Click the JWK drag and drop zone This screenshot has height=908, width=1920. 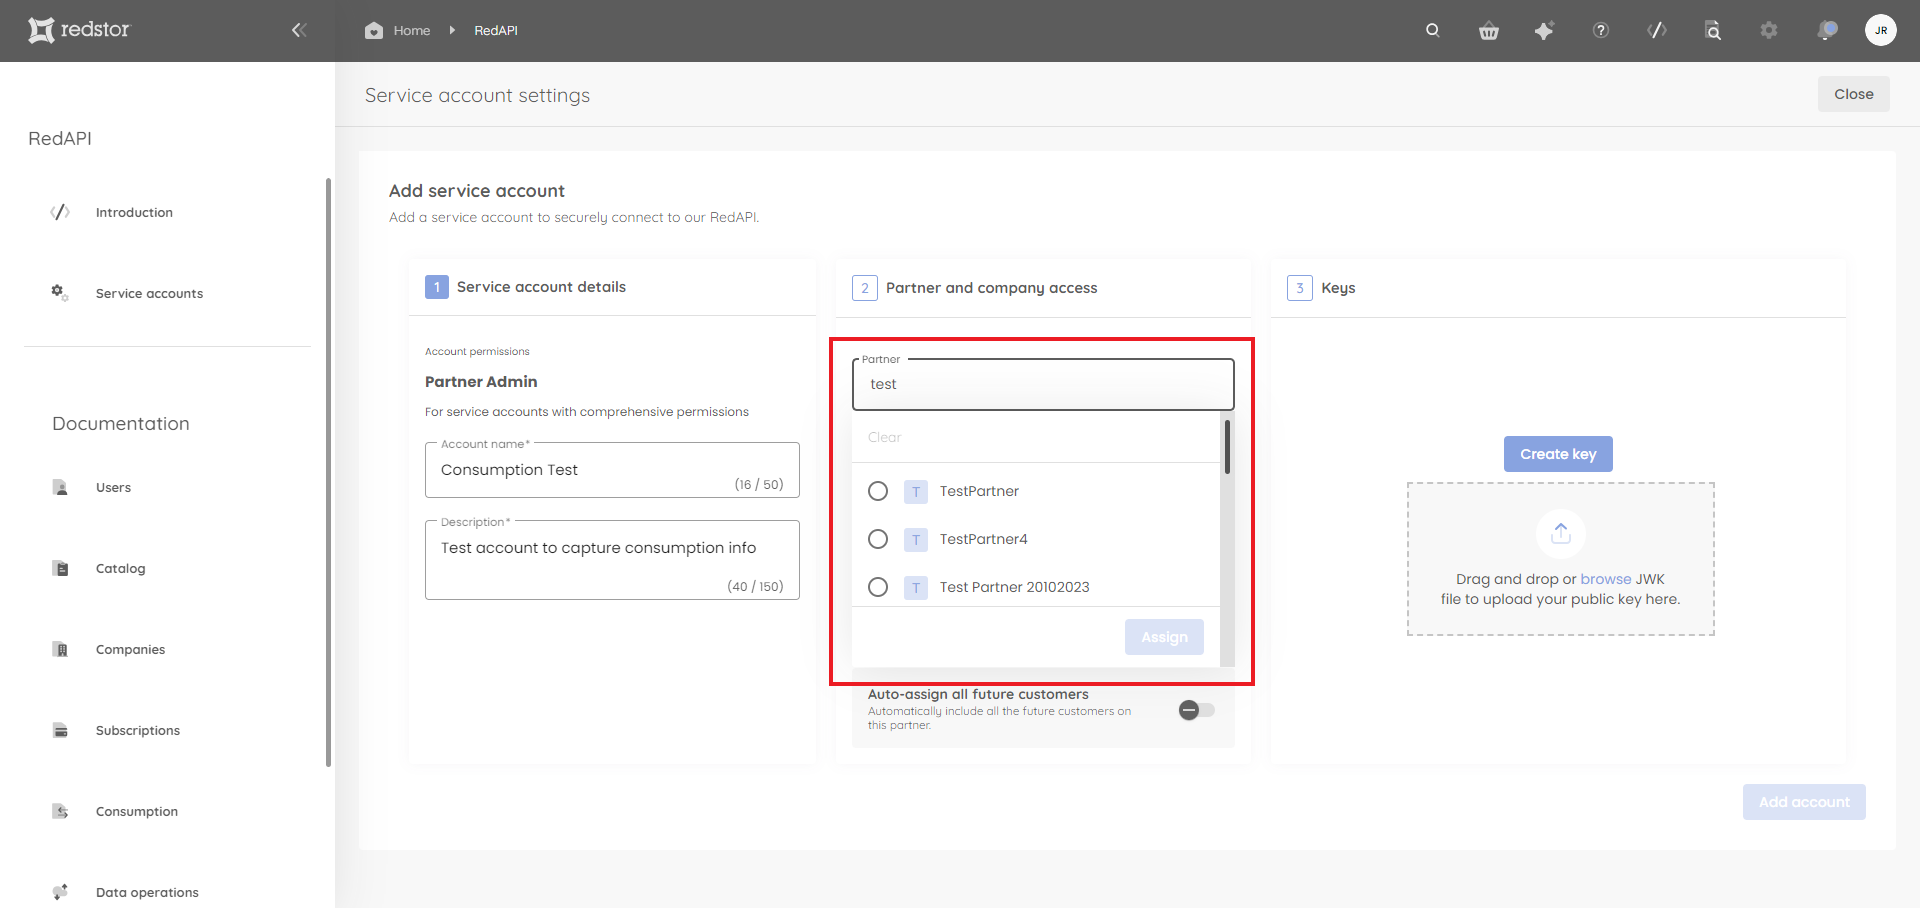[1560, 559]
